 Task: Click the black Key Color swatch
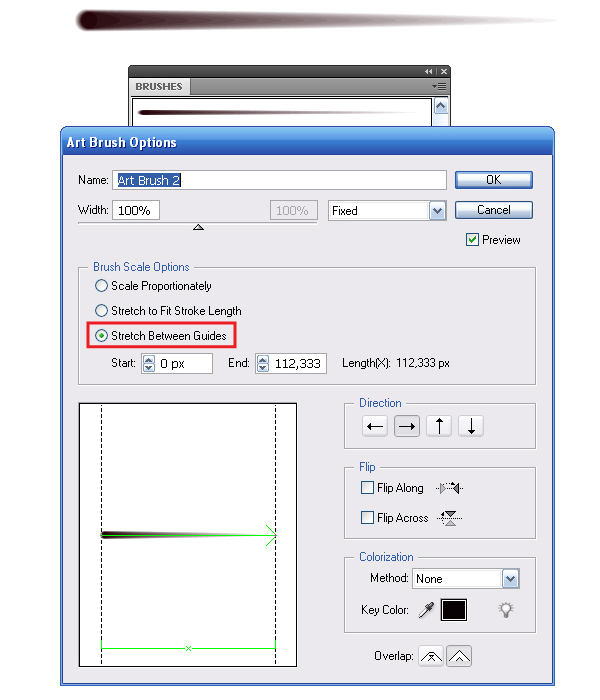454,610
